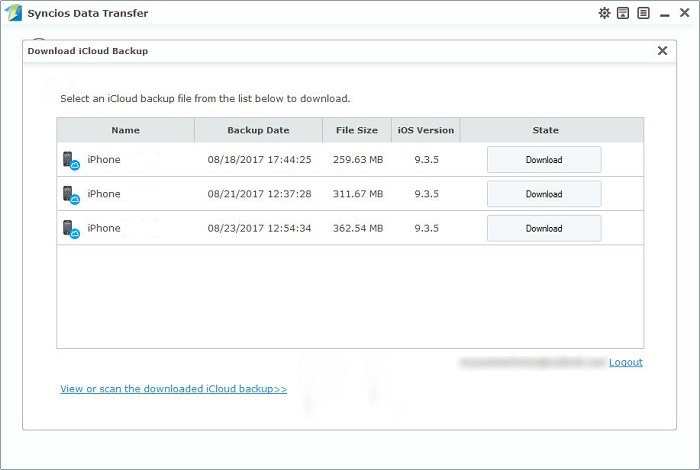Click the register/store icon beside the gear
The width and height of the screenshot is (700, 470).
point(623,13)
